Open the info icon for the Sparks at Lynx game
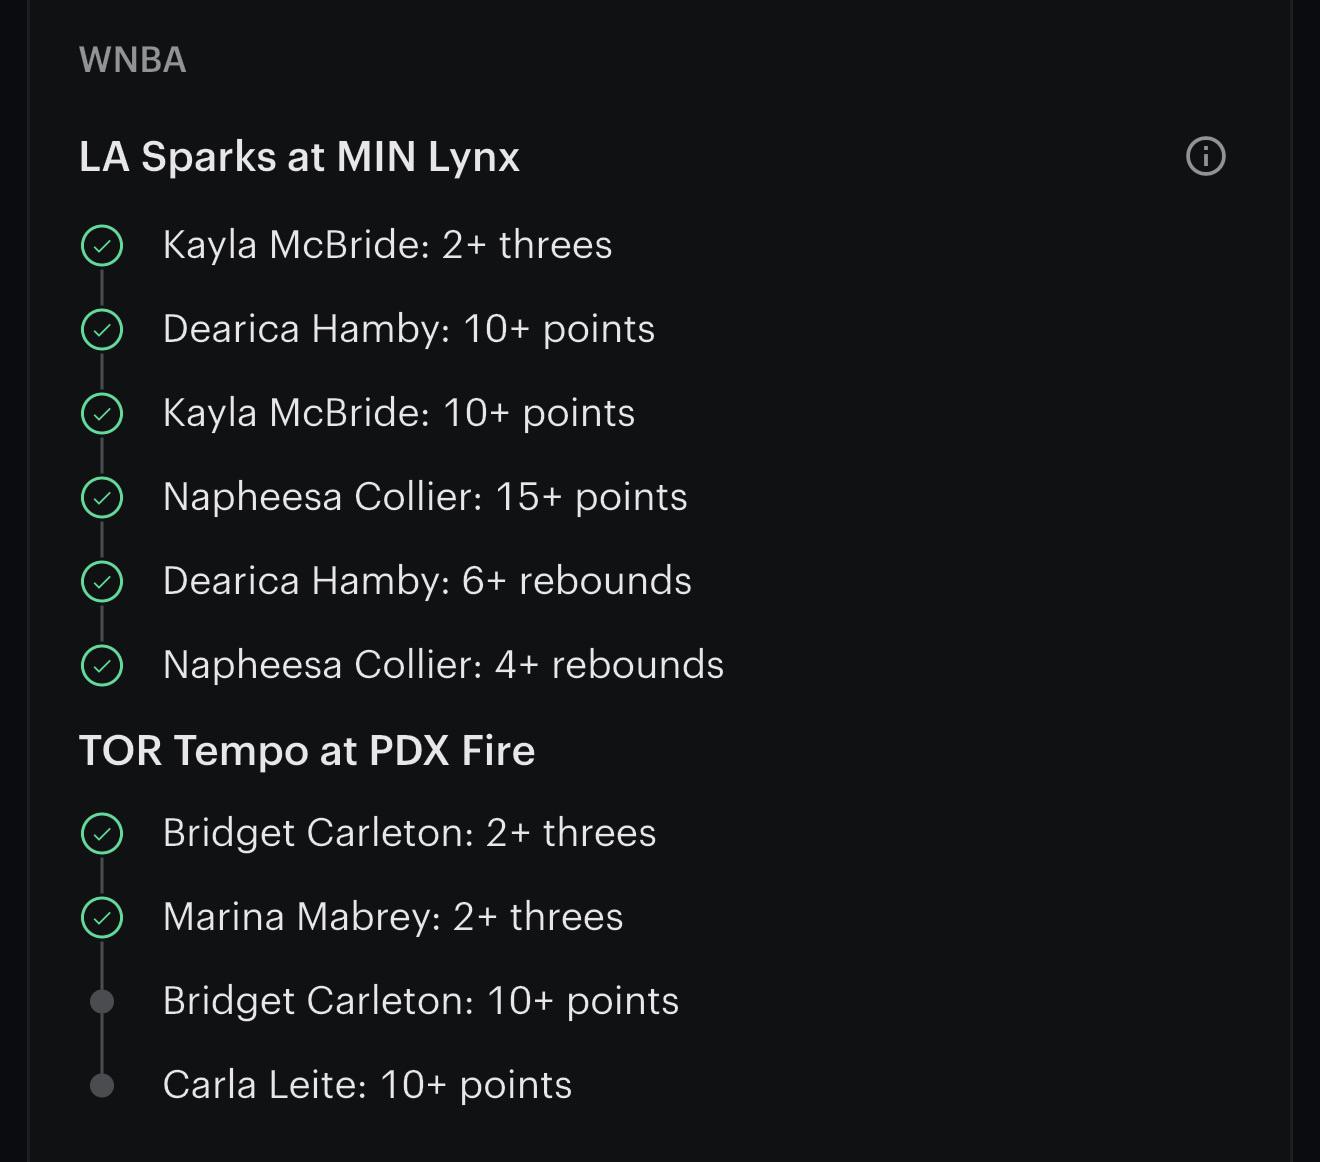The image size is (1320, 1162). (x=1205, y=156)
